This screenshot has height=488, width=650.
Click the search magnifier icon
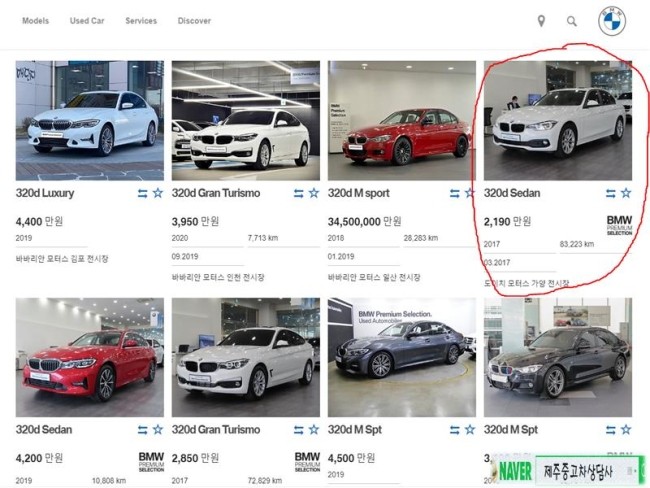click(572, 21)
